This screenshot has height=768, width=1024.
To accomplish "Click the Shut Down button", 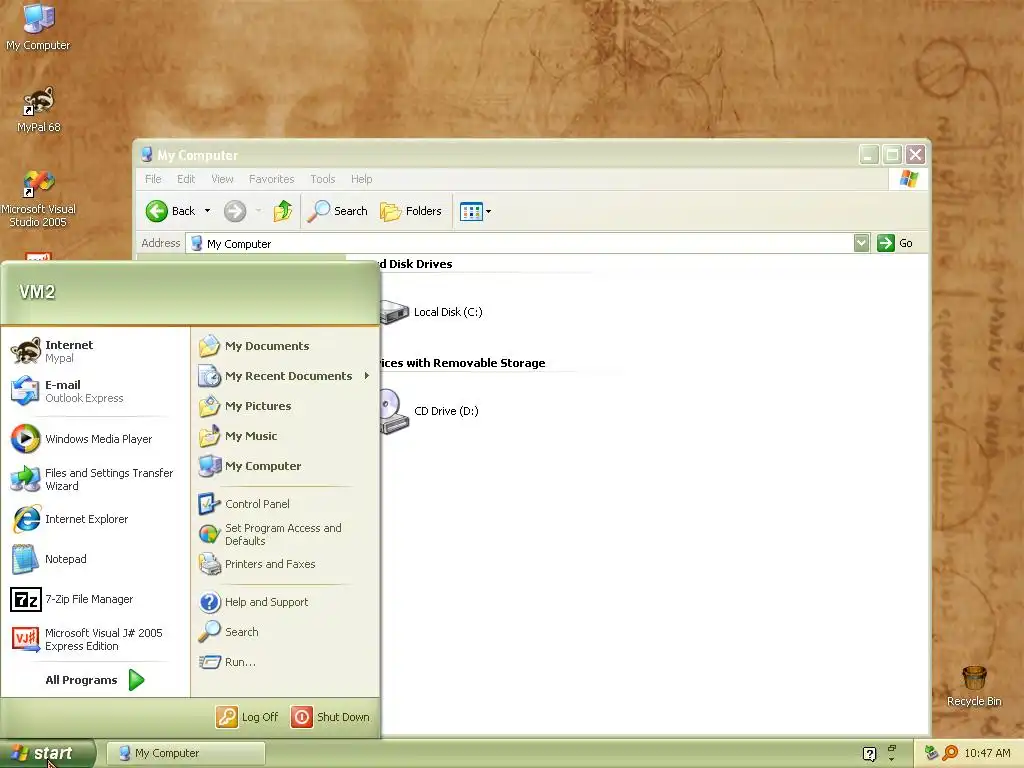I will (330, 717).
